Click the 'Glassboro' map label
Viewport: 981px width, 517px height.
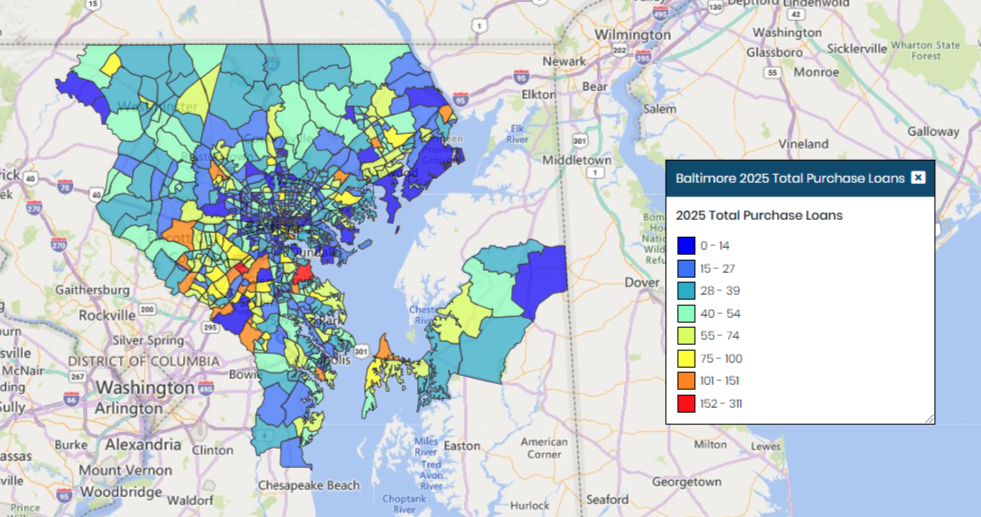click(775, 53)
